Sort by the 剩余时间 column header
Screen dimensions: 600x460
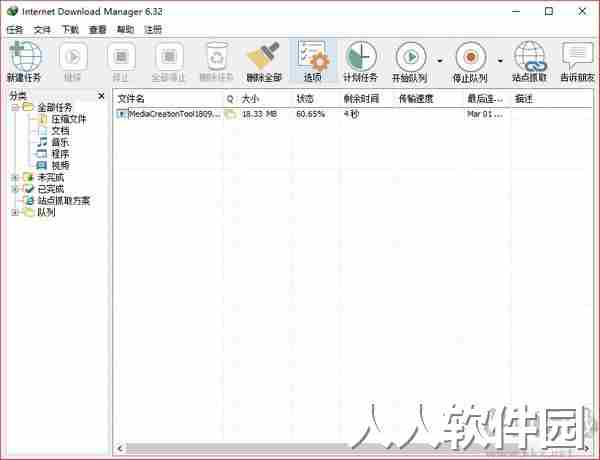click(368, 99)
